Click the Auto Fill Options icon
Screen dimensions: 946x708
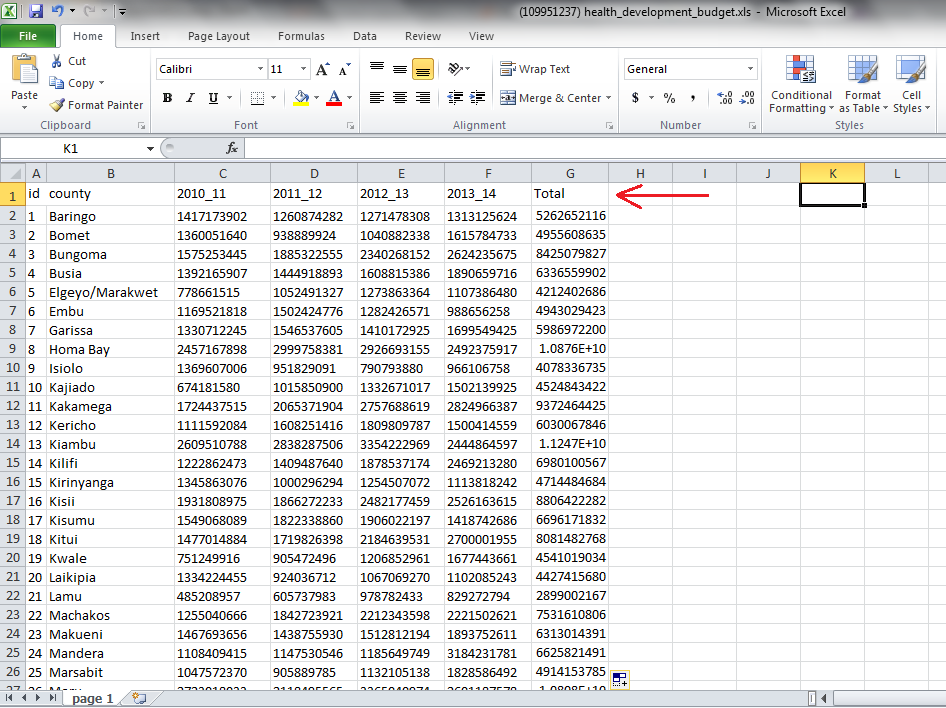[620, 680]
